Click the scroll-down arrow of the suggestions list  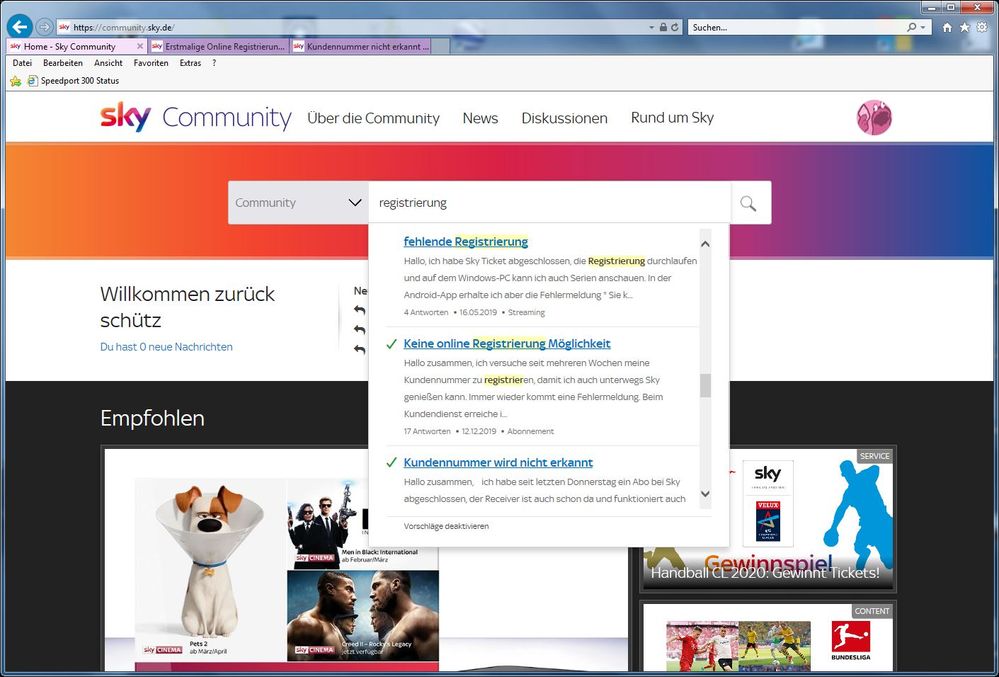click(705, 494)
